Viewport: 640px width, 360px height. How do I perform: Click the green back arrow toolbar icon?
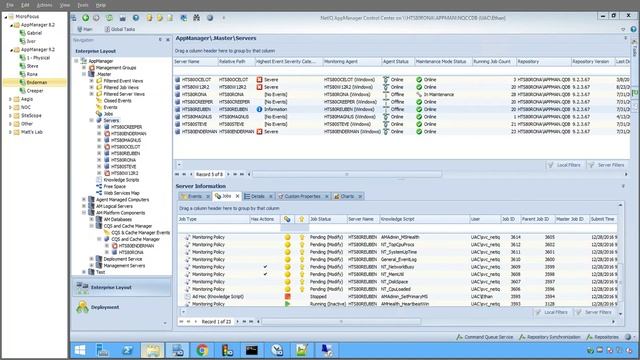85,18
